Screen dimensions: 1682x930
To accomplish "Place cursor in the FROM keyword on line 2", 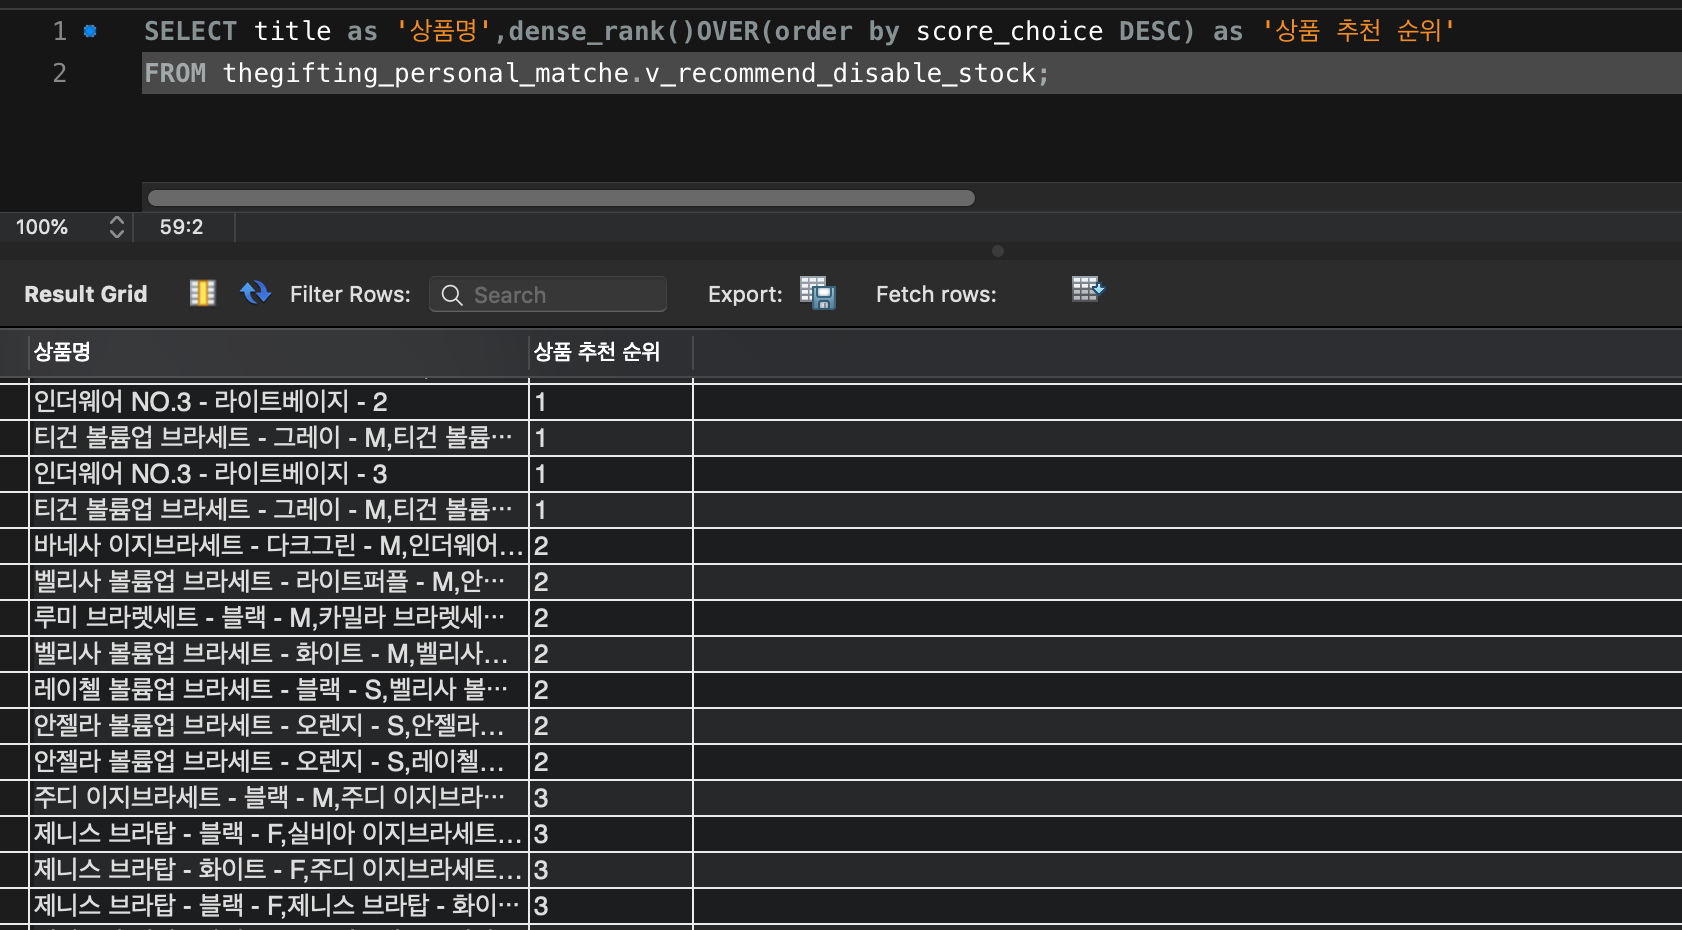I will [x=175, y=73].
